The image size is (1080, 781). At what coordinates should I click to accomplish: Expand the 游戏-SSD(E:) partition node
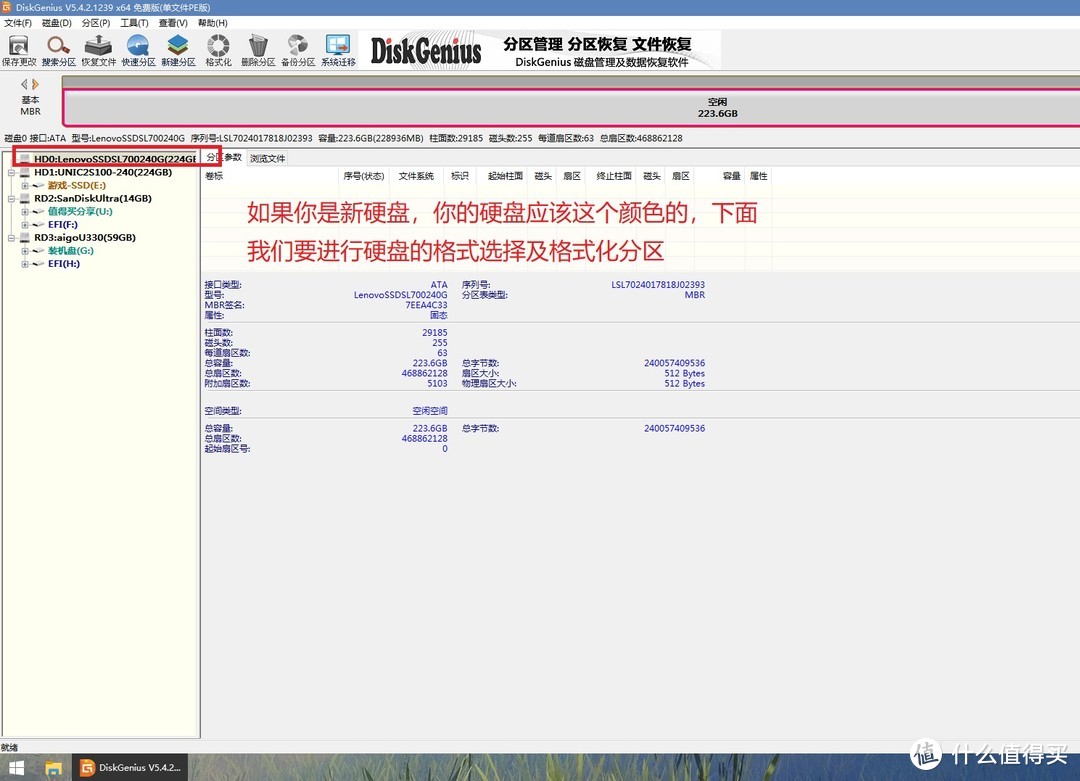coord(25,185)
